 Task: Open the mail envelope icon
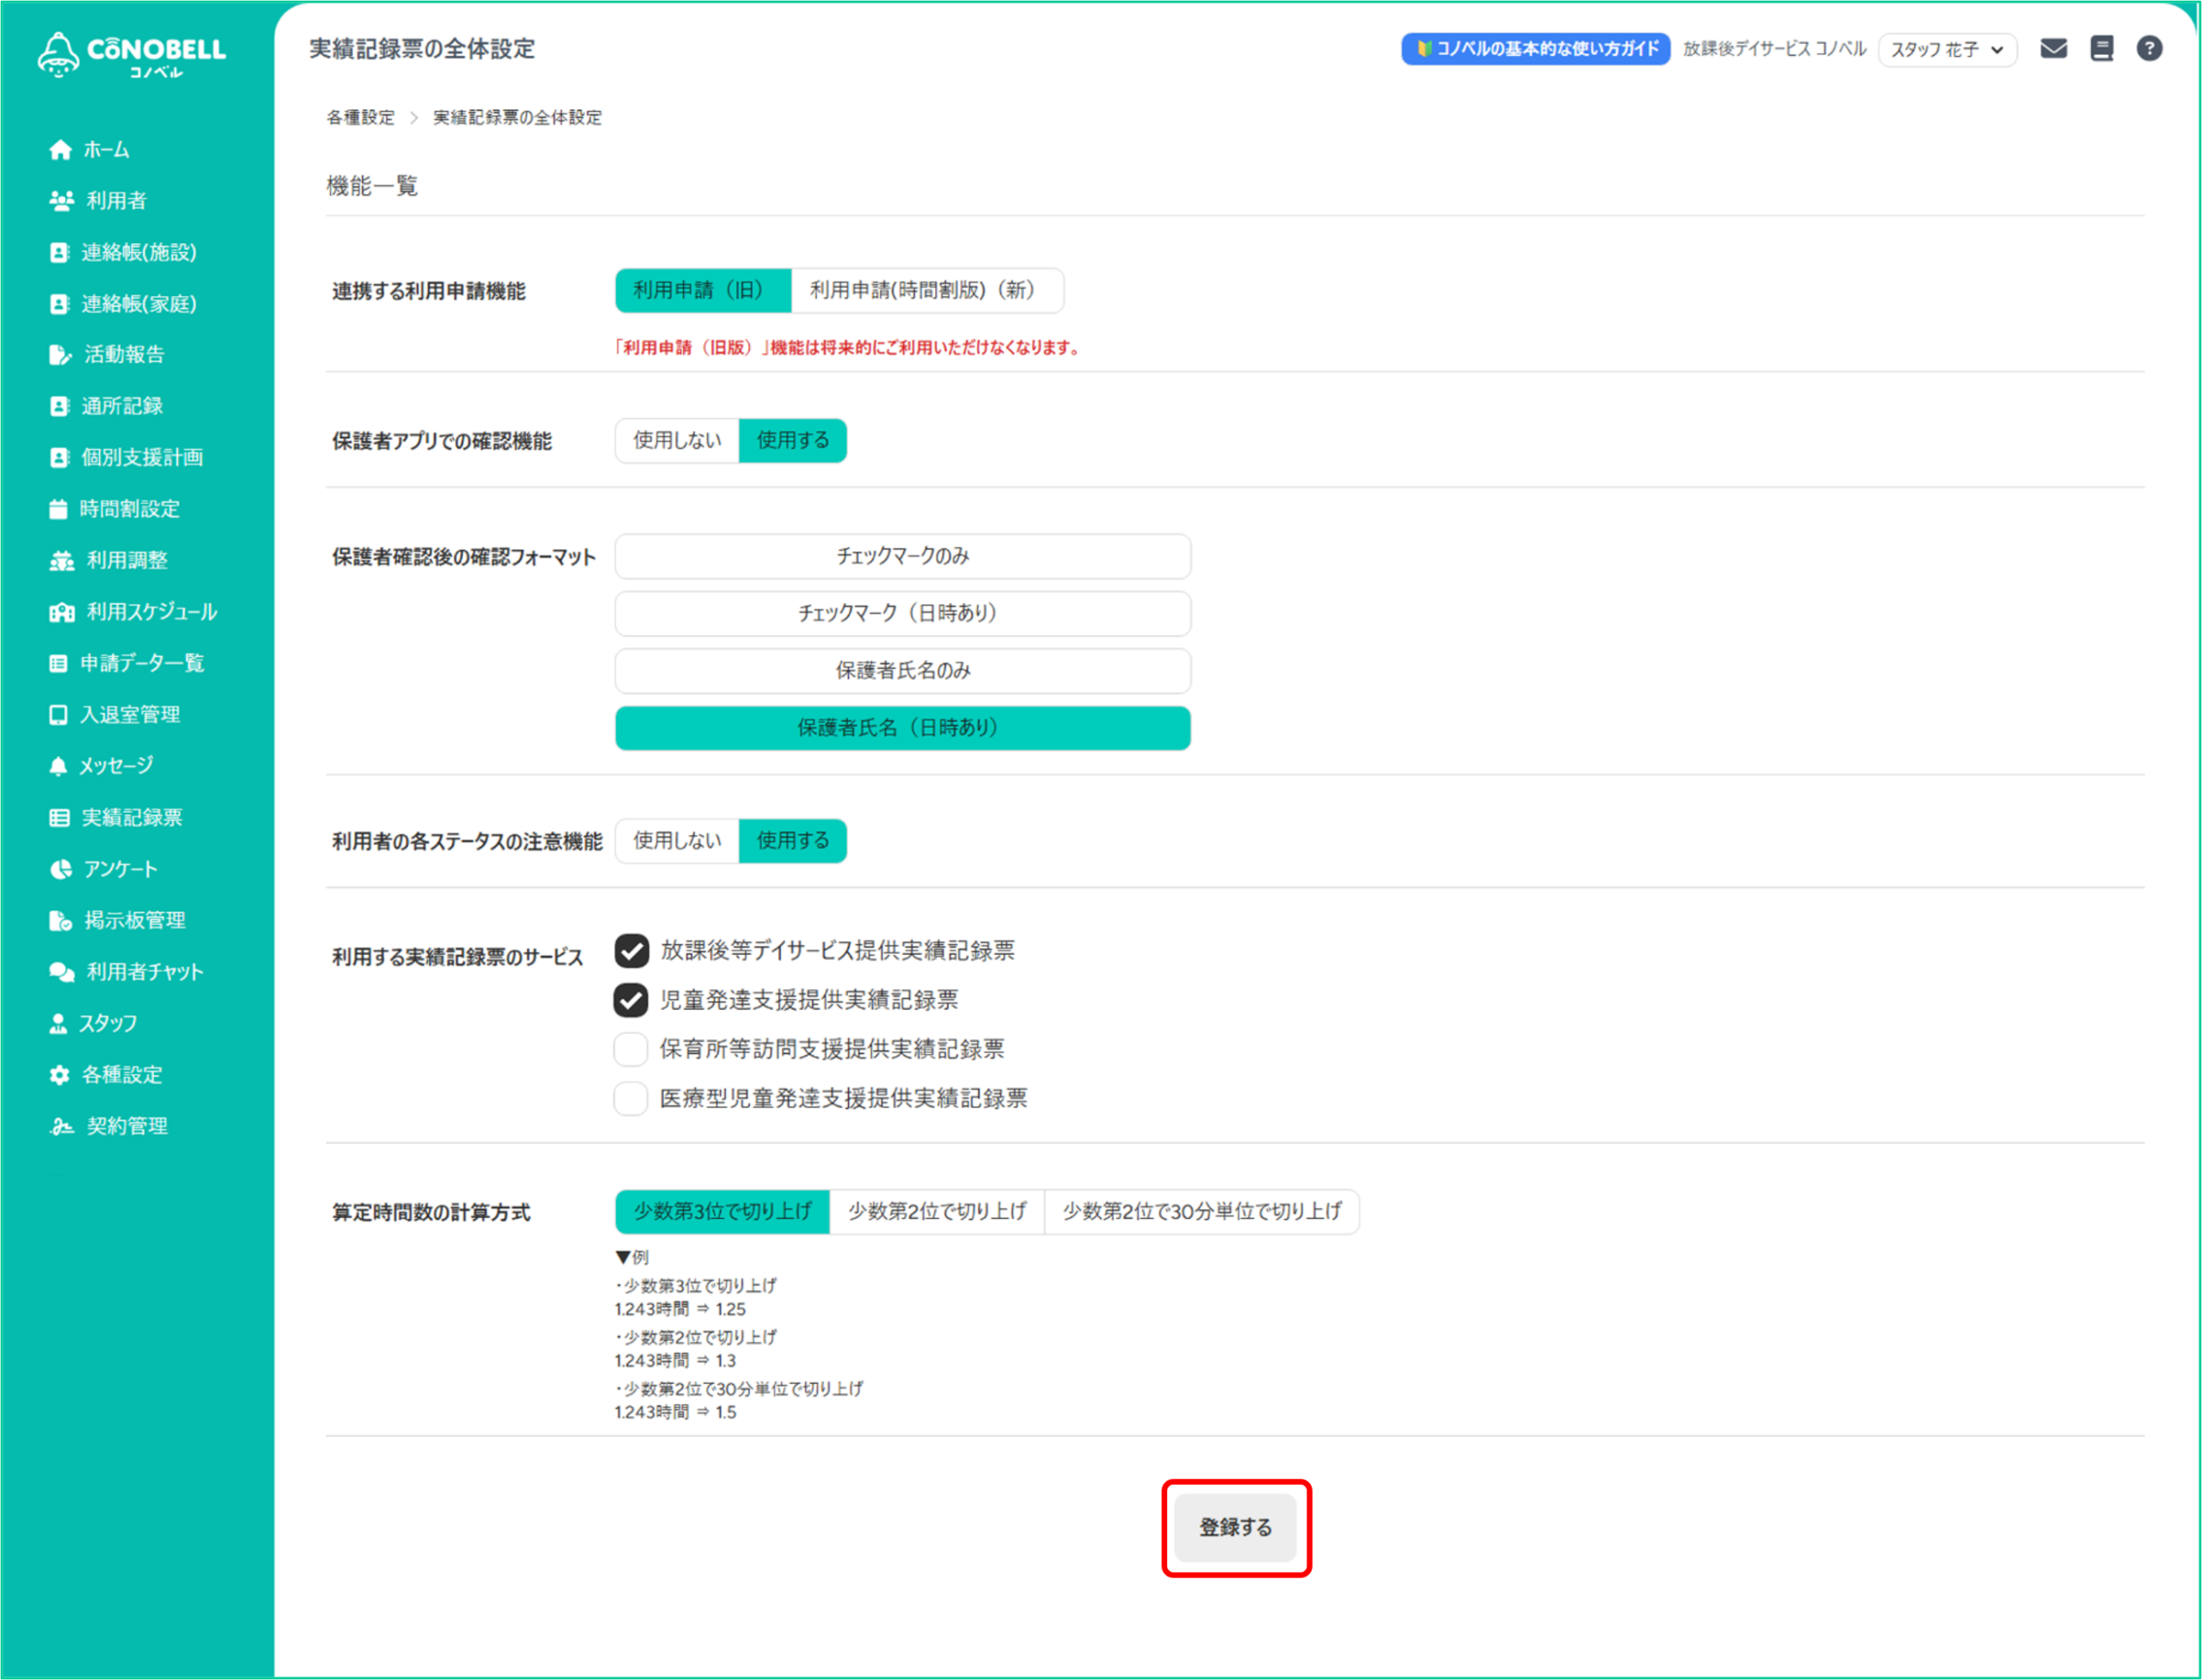[2053, 48]
